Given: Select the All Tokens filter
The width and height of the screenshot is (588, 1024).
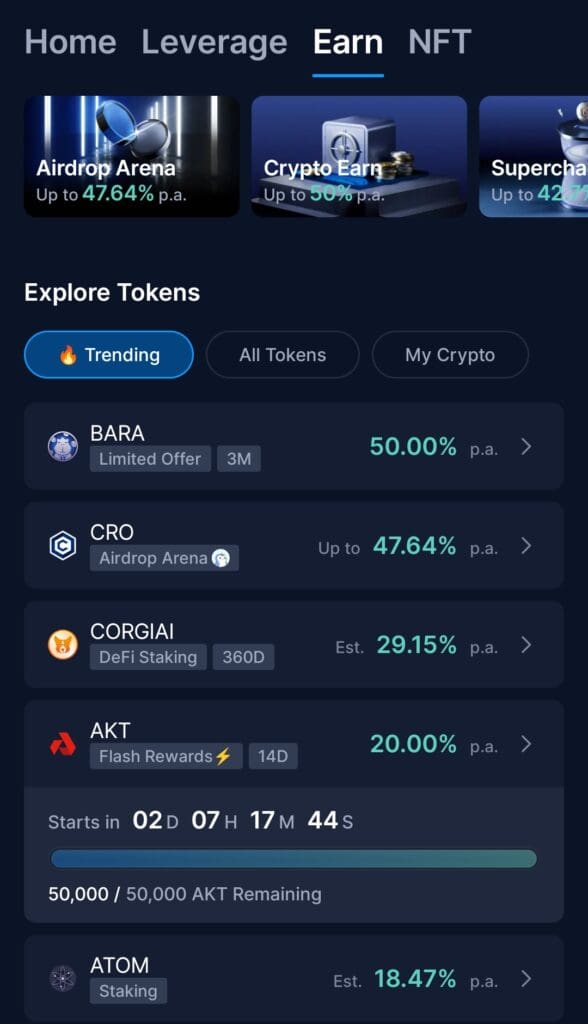Looking at the screenshot, I should point(282,354).
